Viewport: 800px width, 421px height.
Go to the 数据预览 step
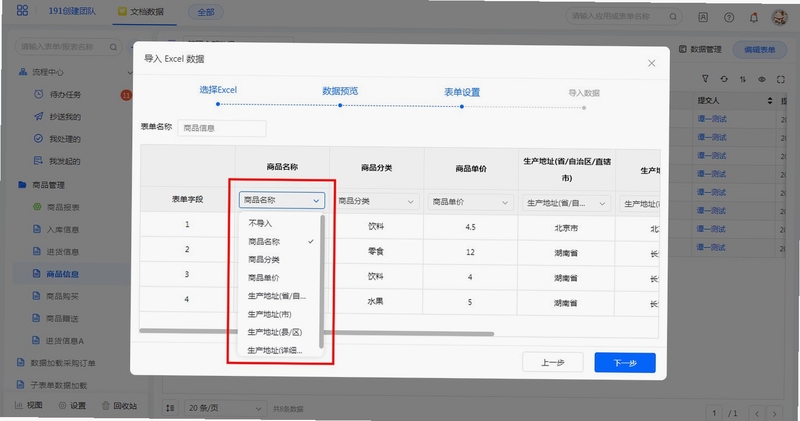340,91
